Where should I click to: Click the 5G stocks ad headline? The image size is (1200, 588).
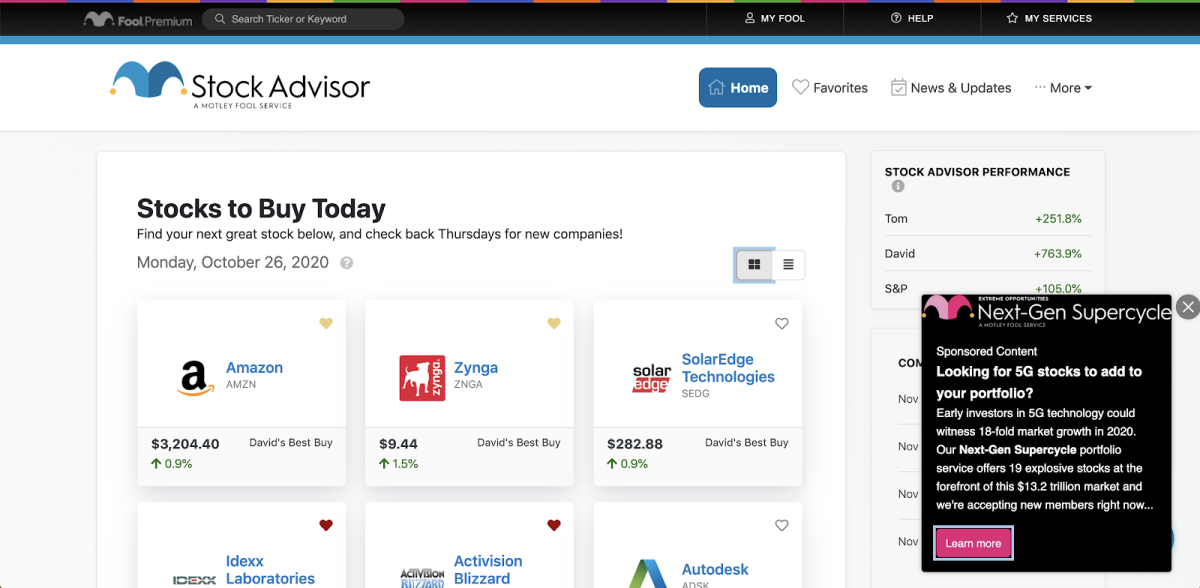[1039, 382]
